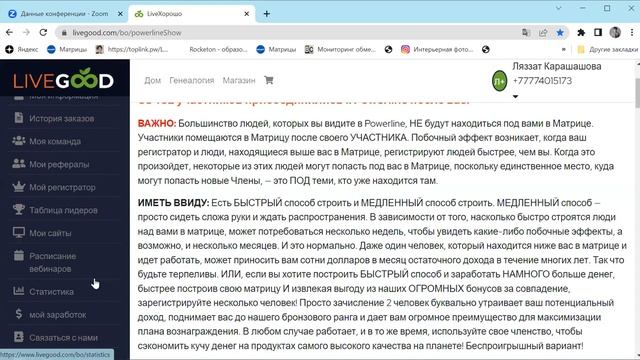Expand the user account dropdown arrow
Screen dimensions: 640x360
515,97
